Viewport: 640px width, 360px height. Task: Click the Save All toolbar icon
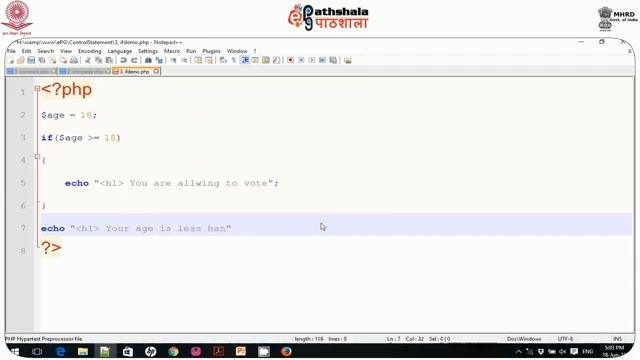(42, 60)
